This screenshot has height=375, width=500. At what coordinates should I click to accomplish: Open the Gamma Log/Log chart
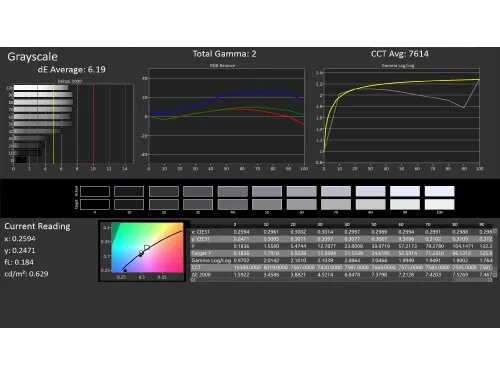click(402, 116)
